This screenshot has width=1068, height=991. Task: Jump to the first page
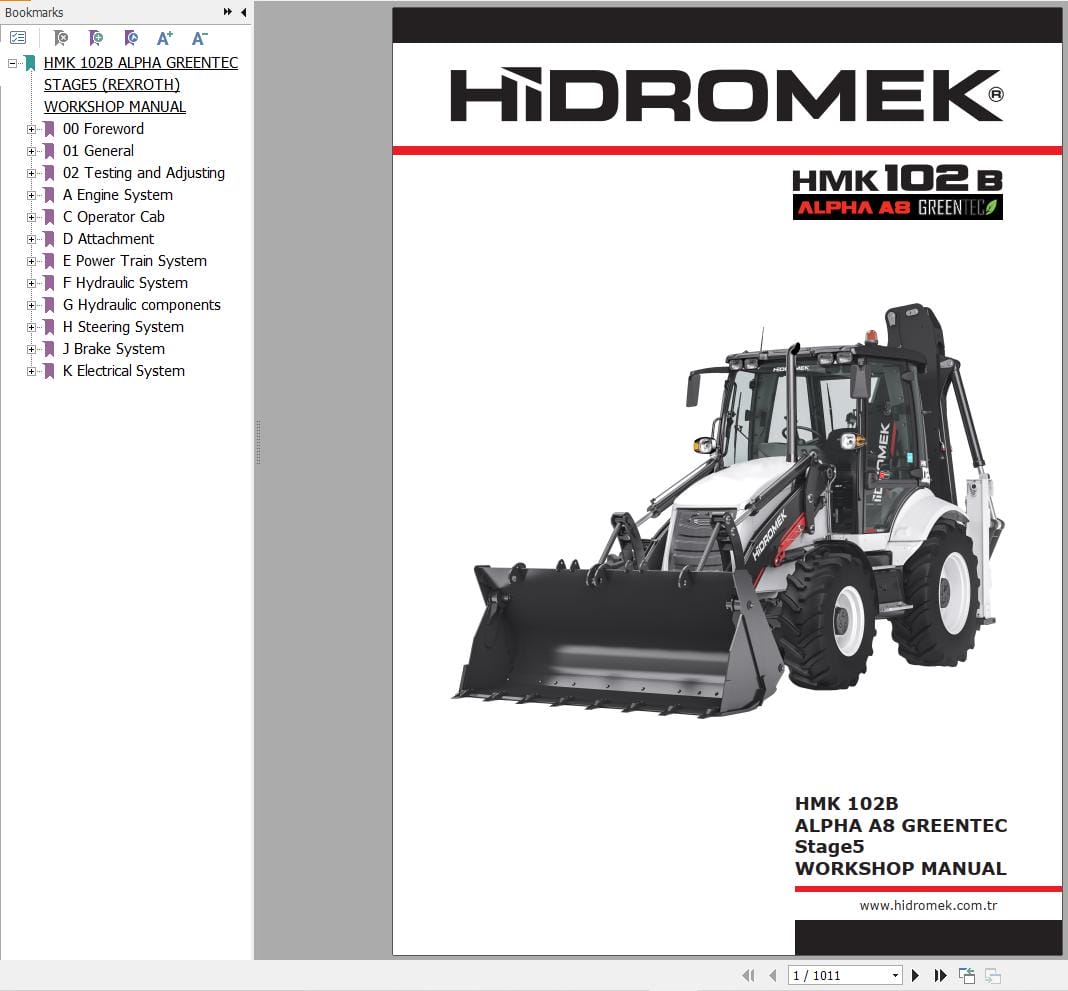coord(748,975)
